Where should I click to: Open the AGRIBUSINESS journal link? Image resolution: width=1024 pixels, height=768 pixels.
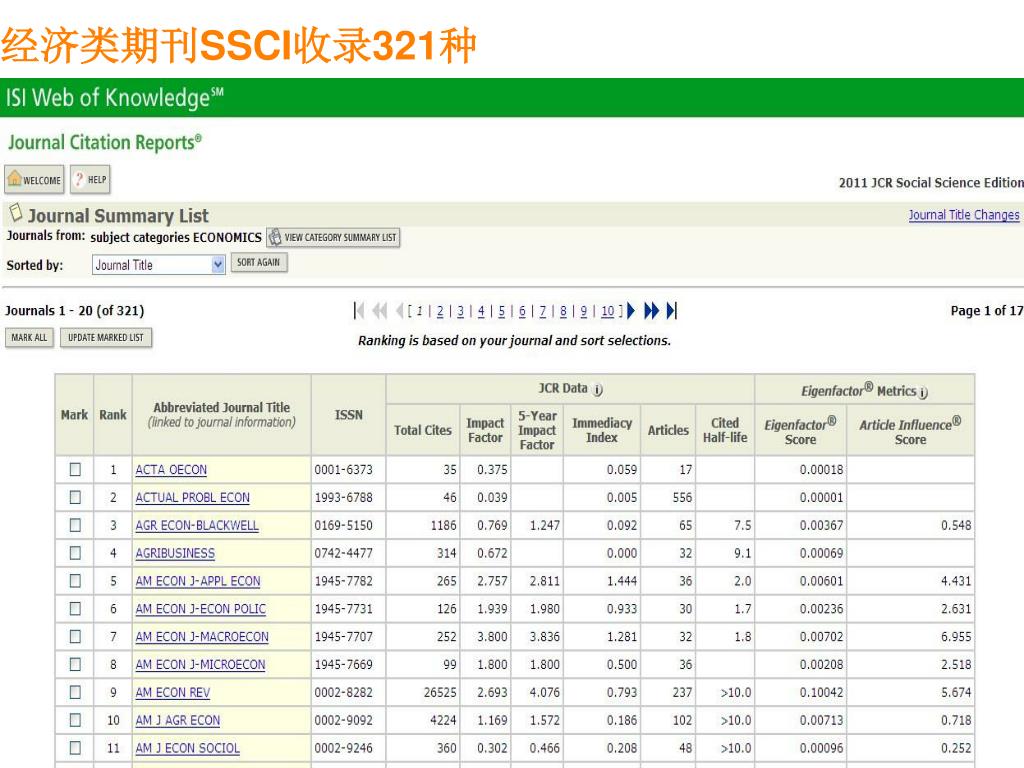(x=175, y=553)
